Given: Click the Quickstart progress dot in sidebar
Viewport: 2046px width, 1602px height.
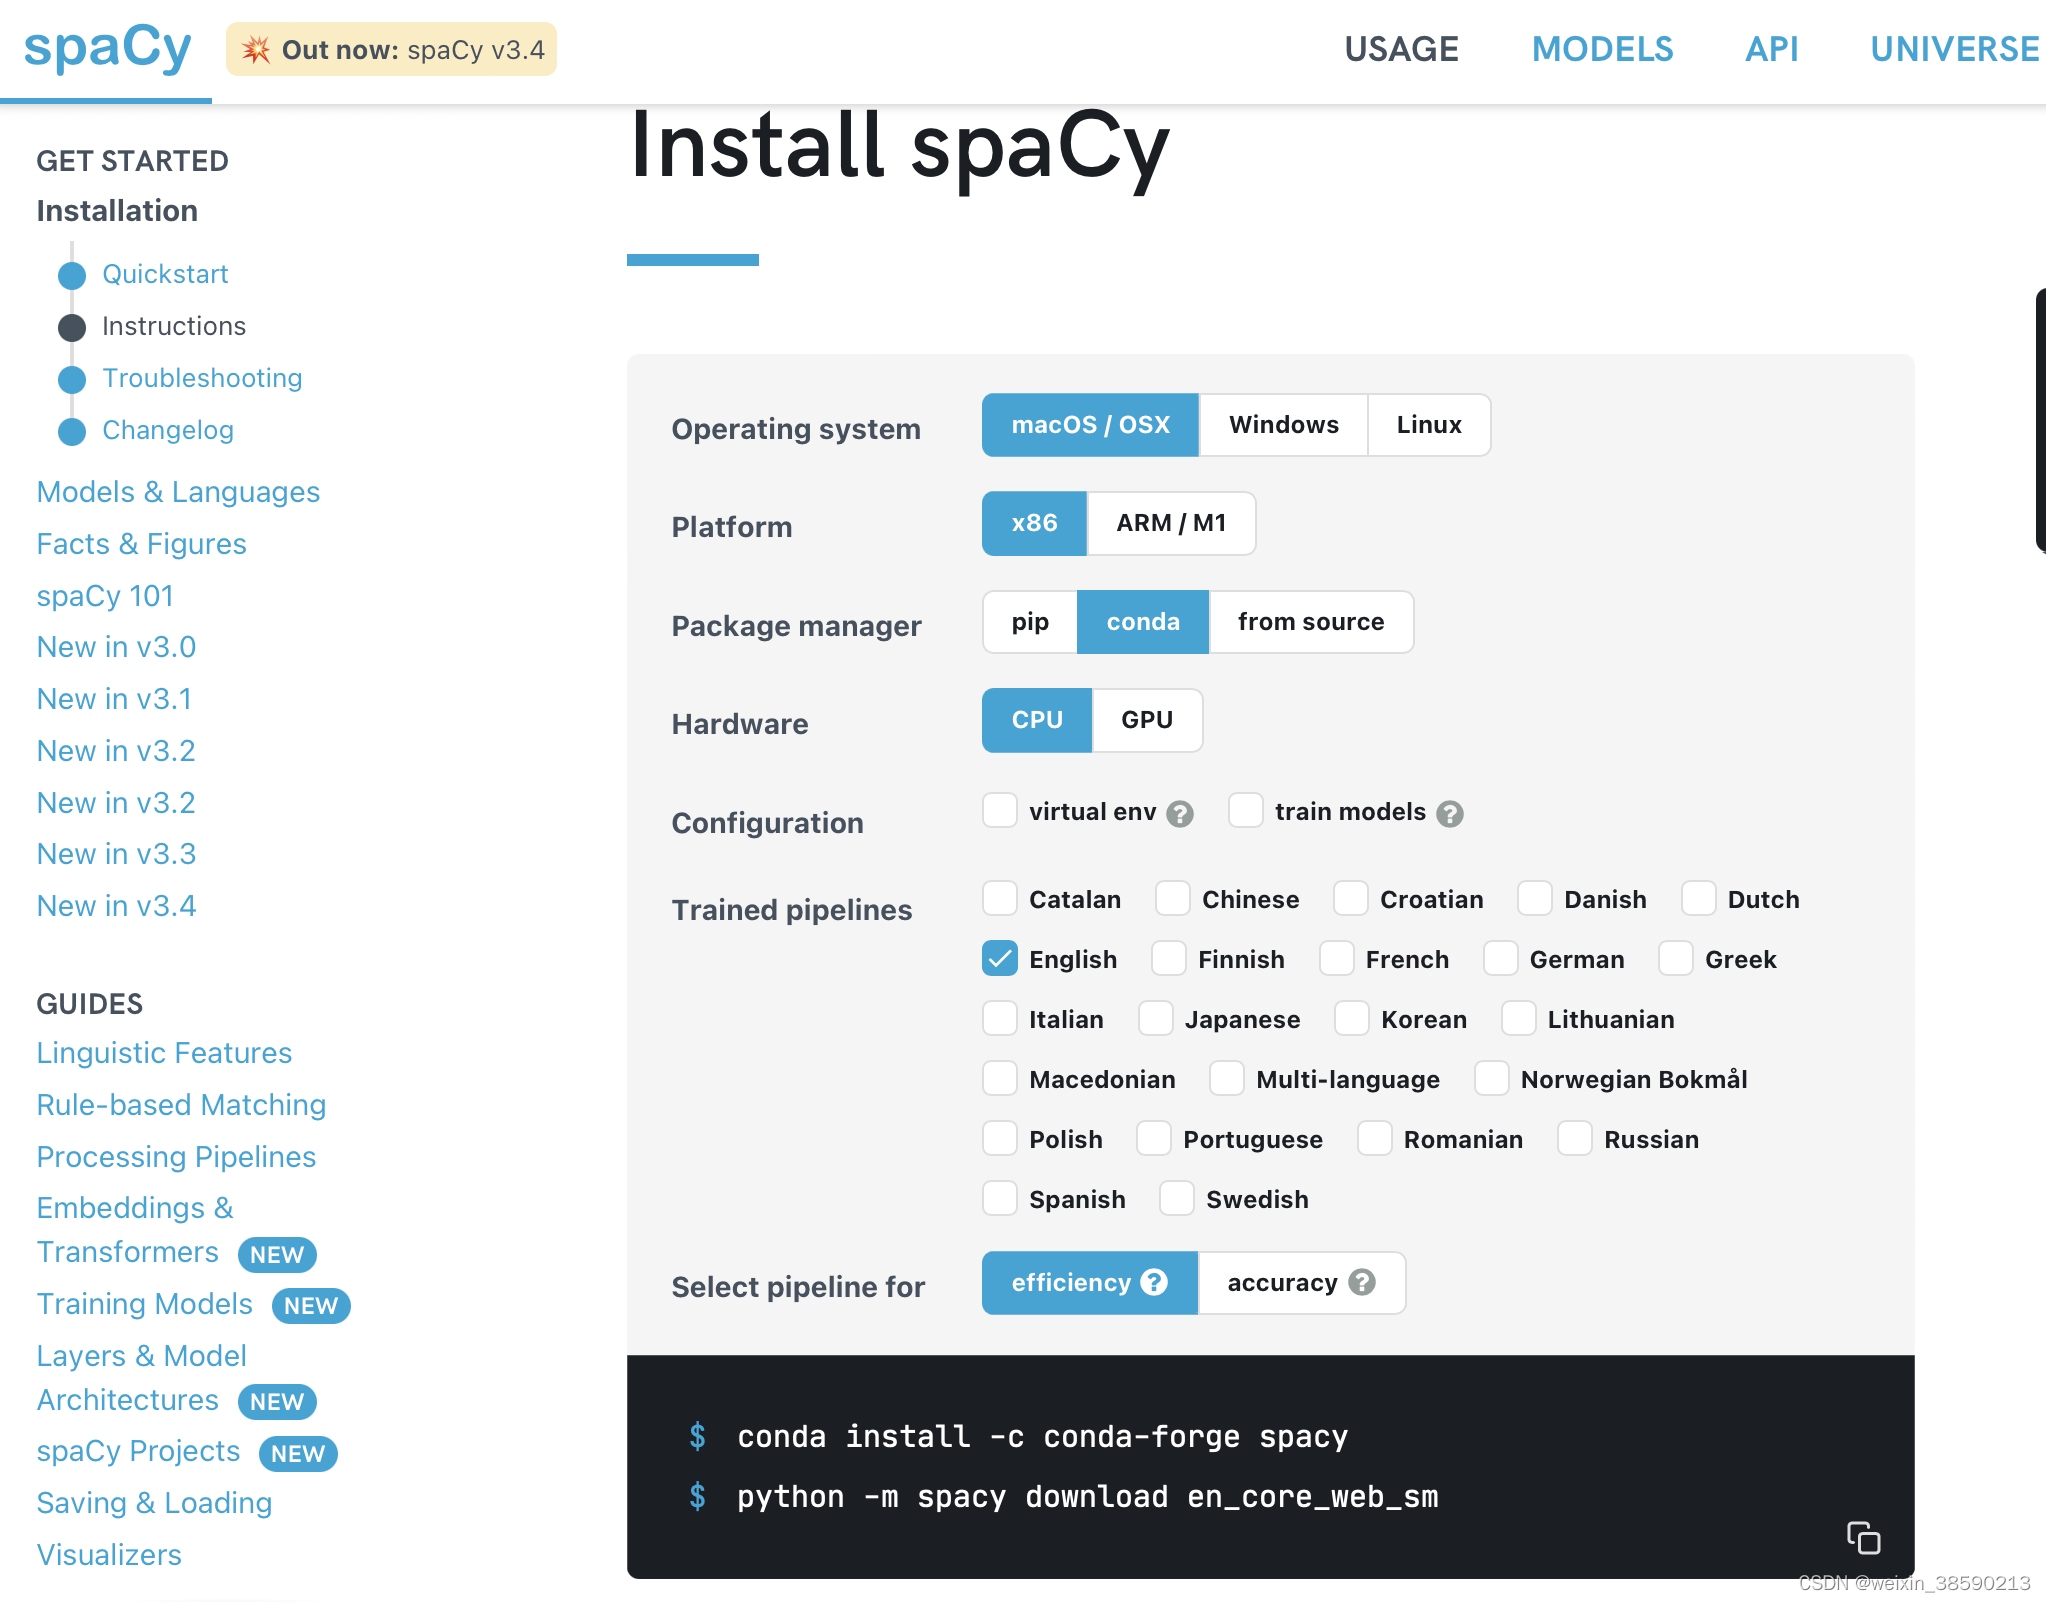Looking at the screenshot, I should click(x=71, y=275).
